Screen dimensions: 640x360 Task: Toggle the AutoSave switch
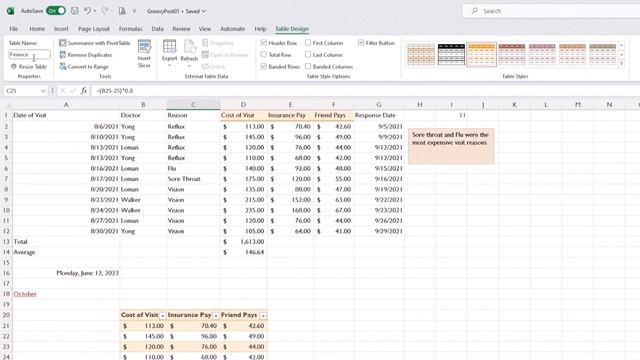pos(56,11)
